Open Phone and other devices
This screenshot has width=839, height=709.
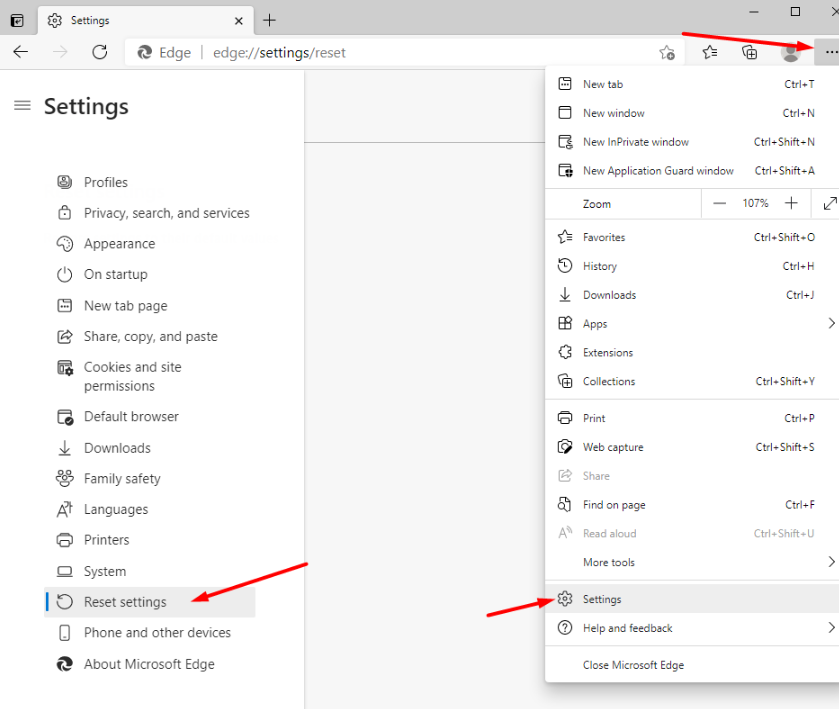(150, 632)
